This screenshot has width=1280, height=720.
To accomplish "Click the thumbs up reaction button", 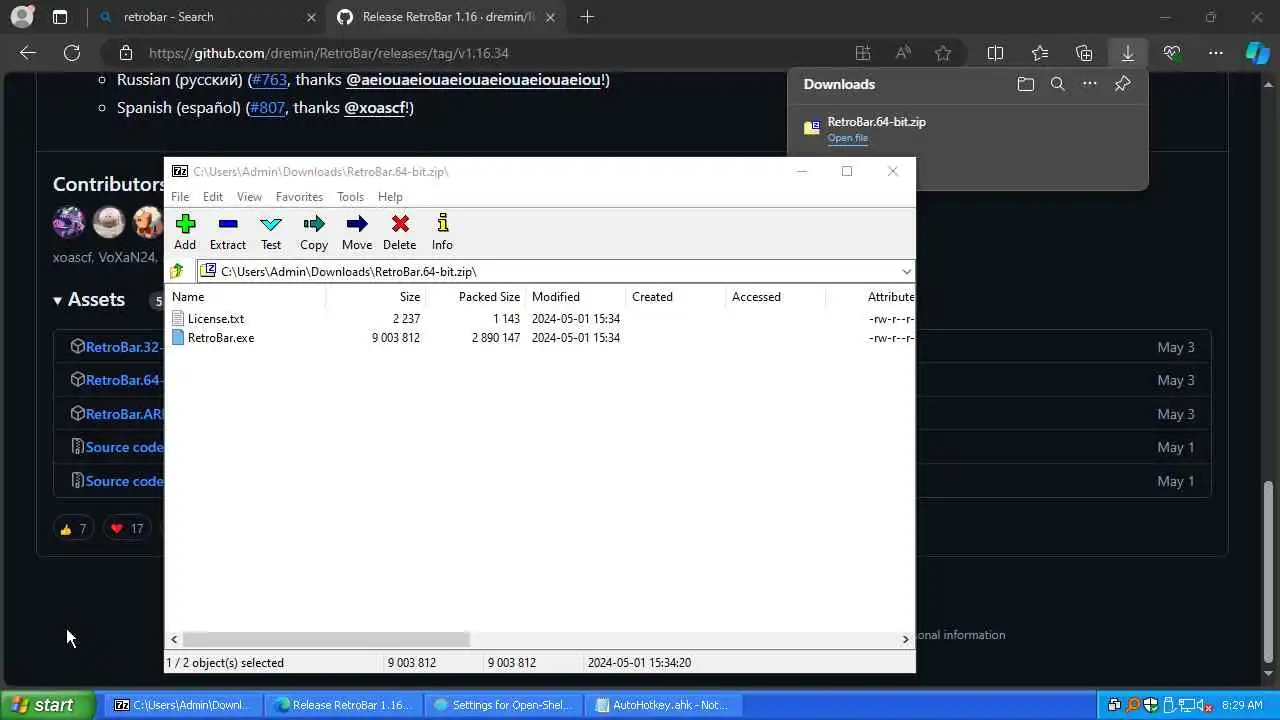I will [73, 528].
